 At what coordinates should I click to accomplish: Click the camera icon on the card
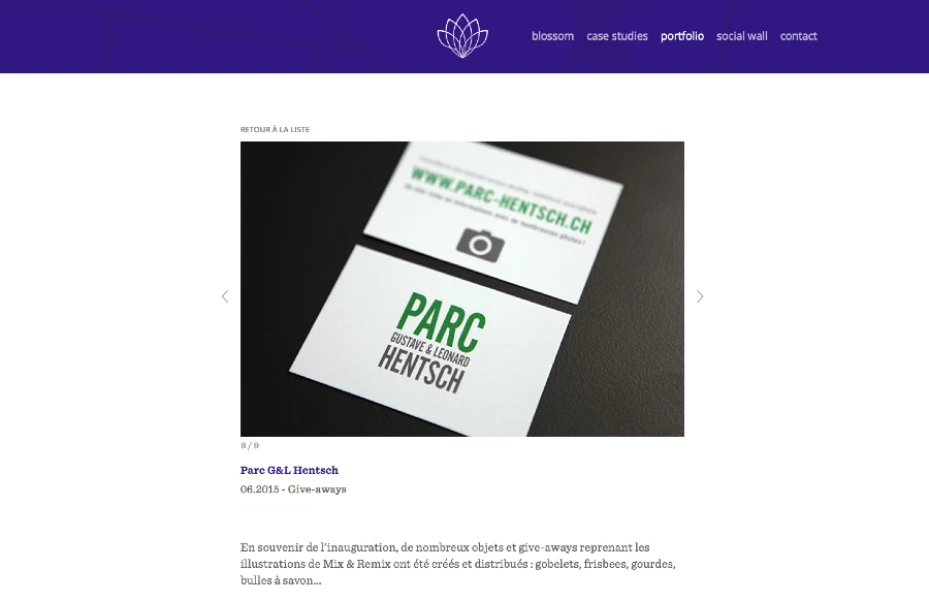click(x=480, y=245)
